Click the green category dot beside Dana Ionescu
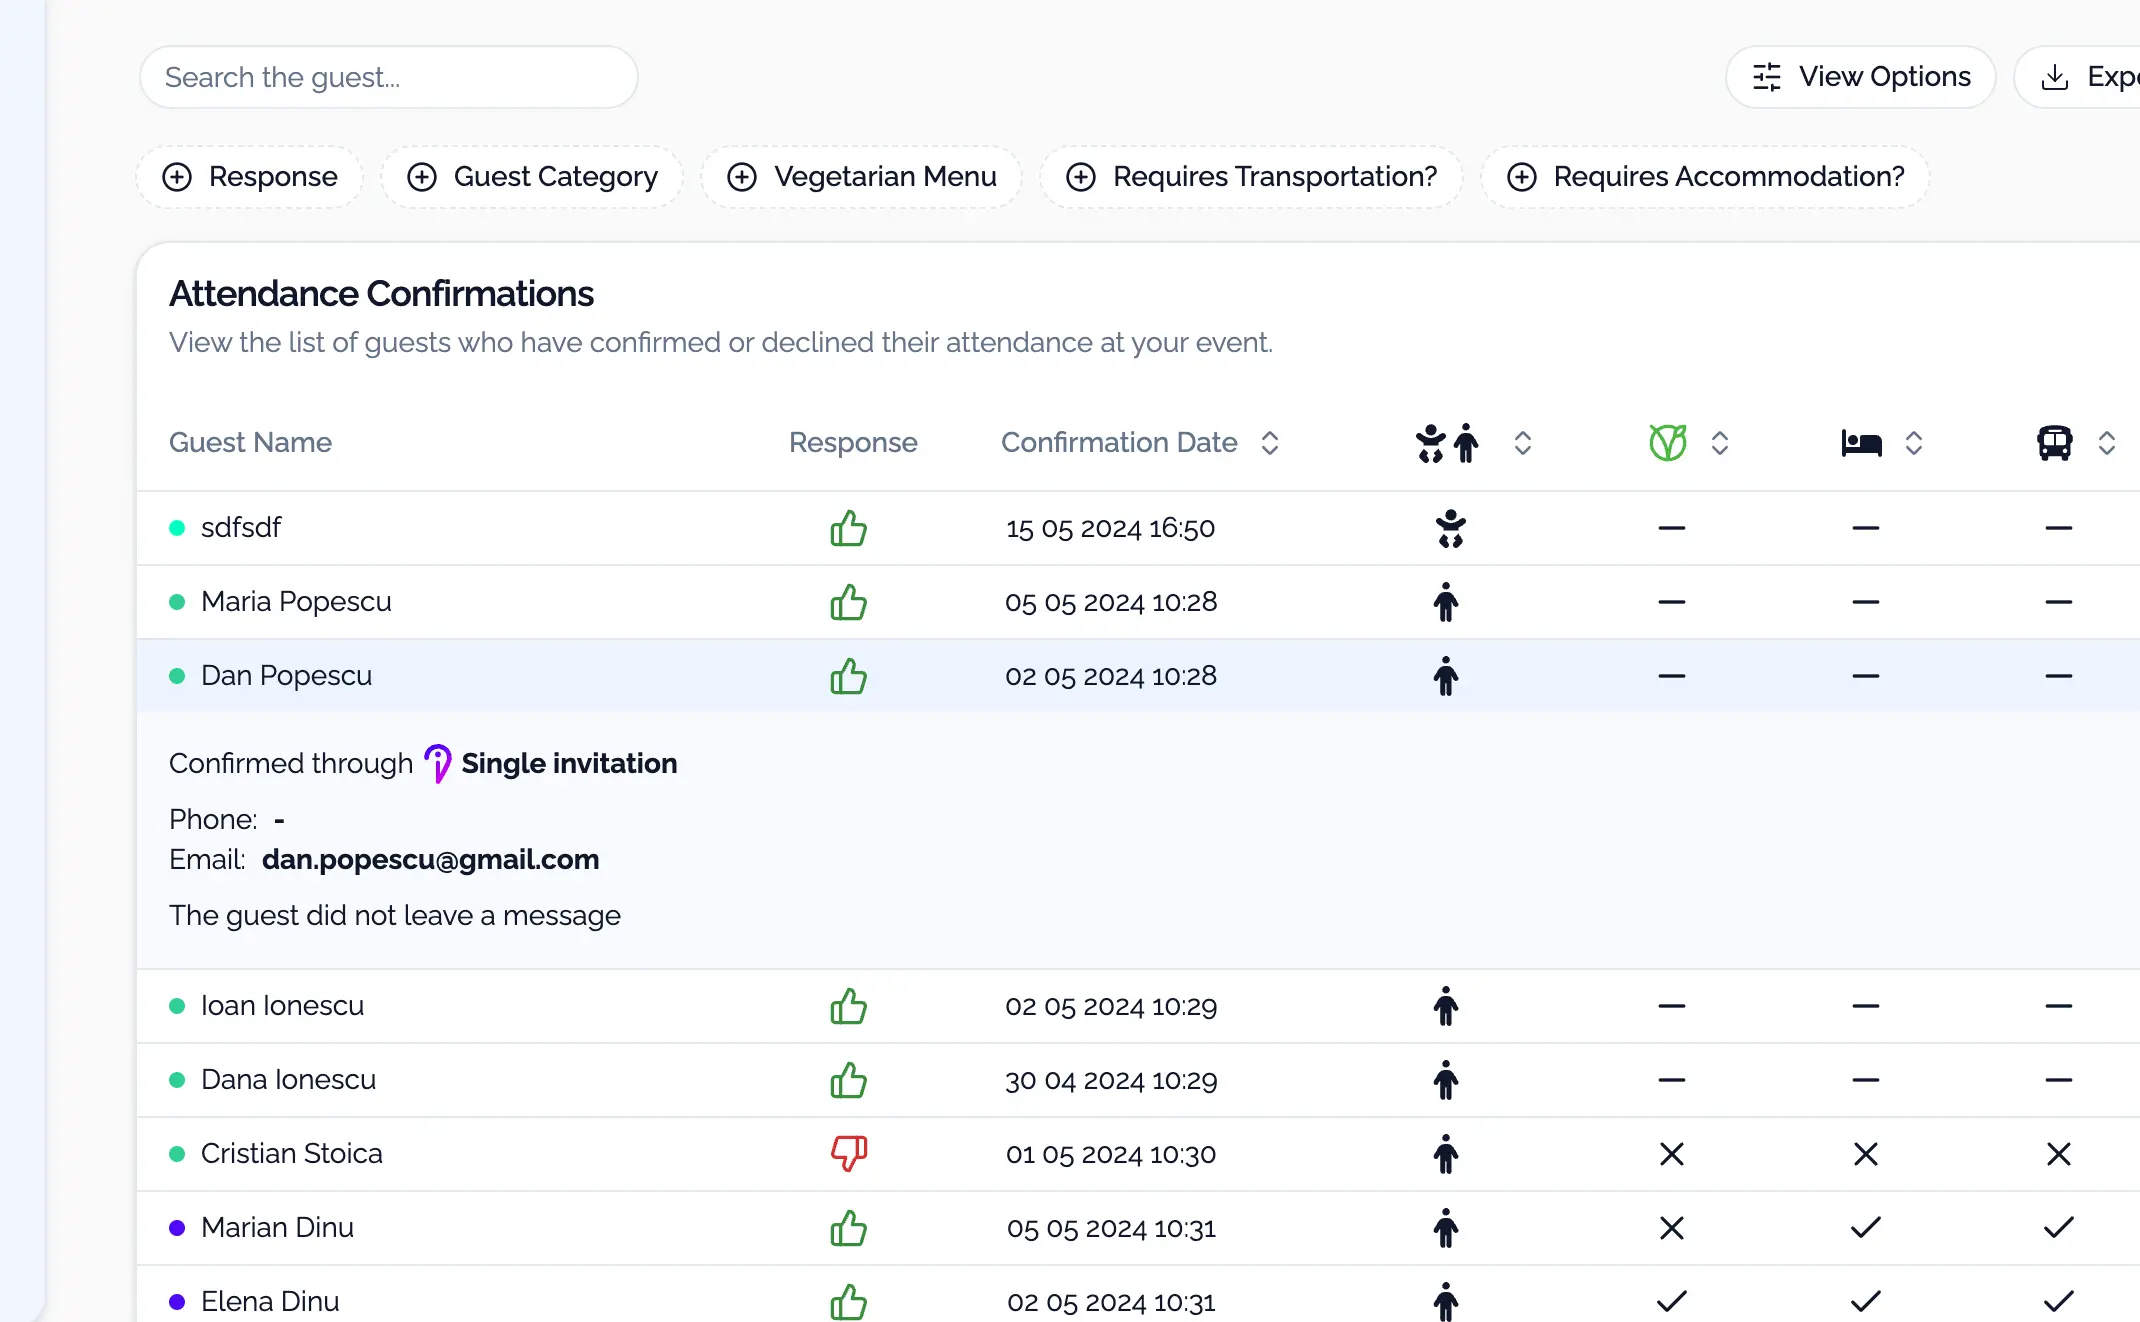This screenshot has height=1322, width=2140. 177,1080
